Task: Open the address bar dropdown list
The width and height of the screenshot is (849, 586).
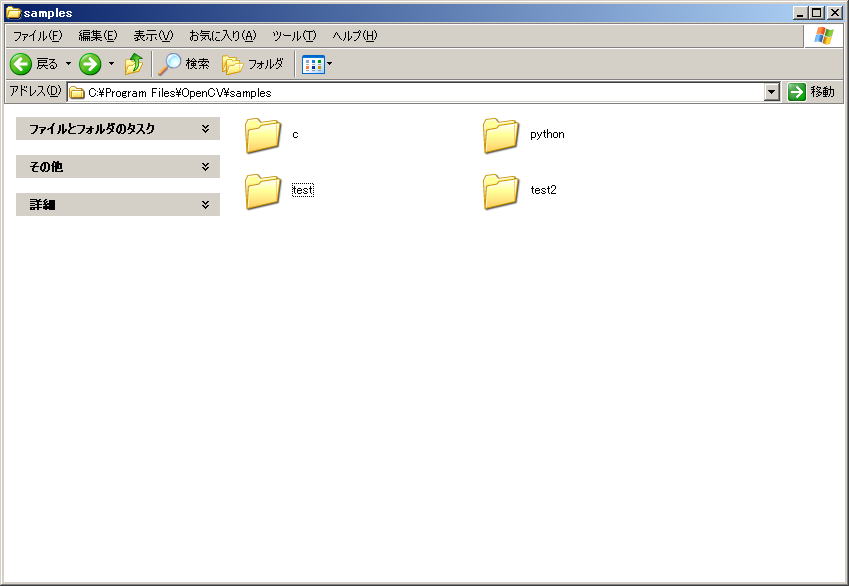Action: coord(772,93)
